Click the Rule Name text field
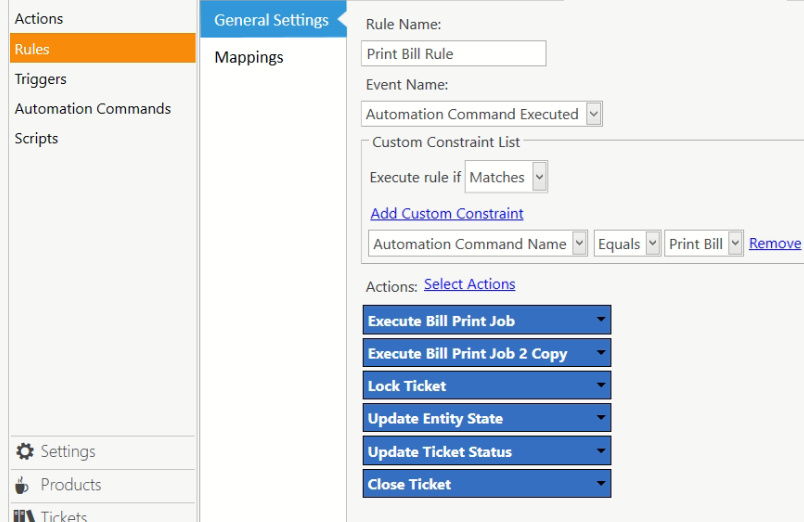Image resolution: width=804 pixels, height=522 pixels. (453, 53)
